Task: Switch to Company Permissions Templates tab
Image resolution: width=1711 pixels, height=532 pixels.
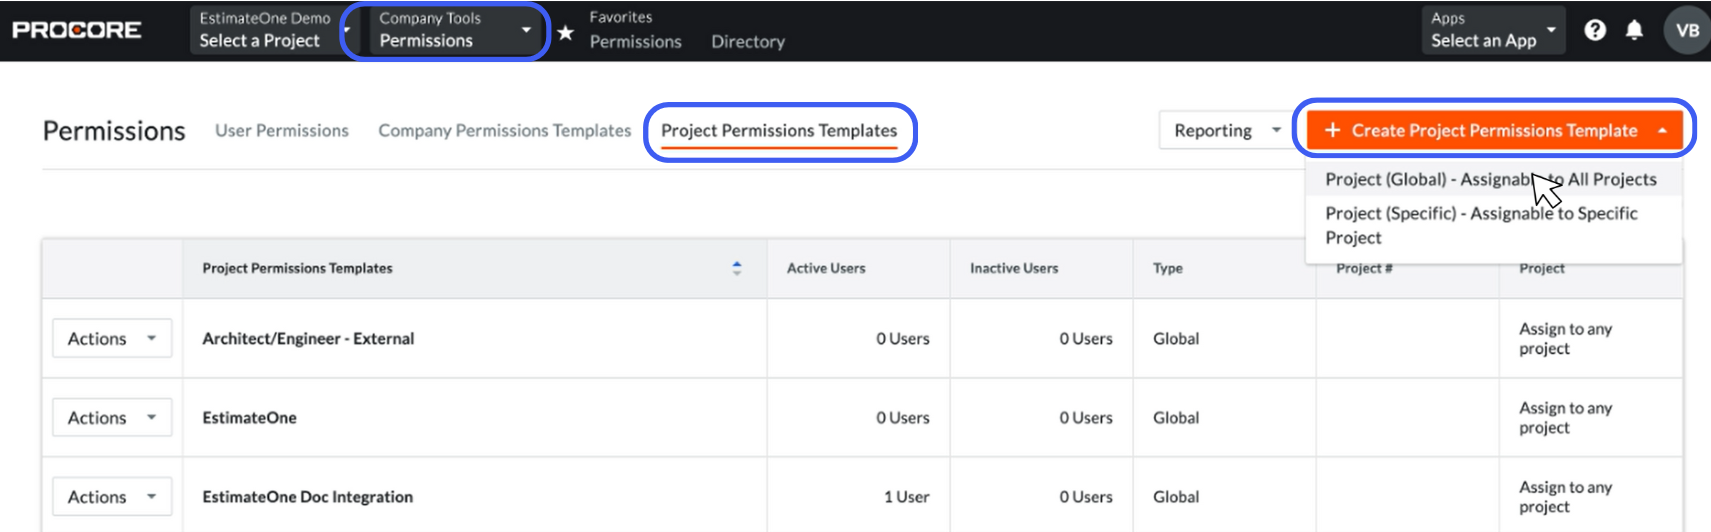Action: click(505, 130)
